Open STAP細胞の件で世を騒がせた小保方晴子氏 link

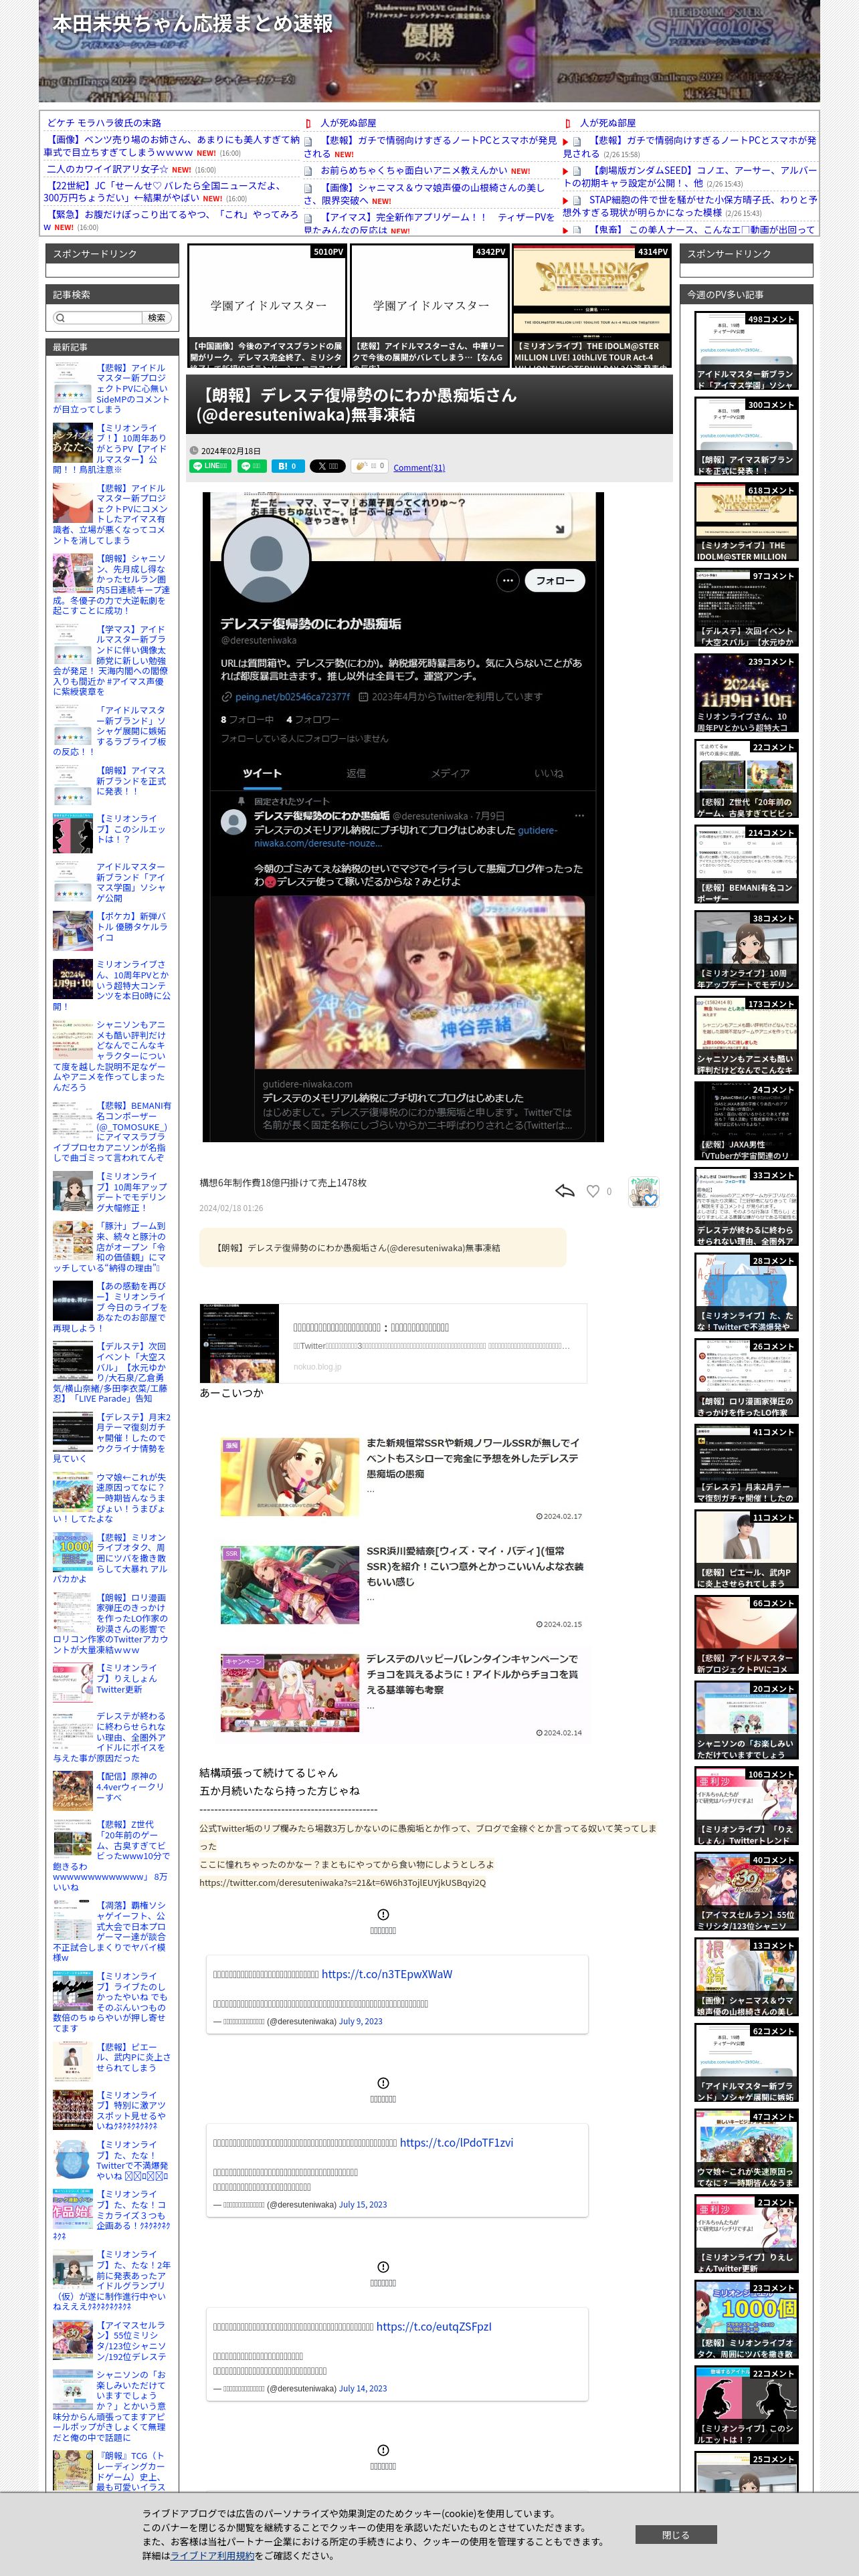[690, 205]
